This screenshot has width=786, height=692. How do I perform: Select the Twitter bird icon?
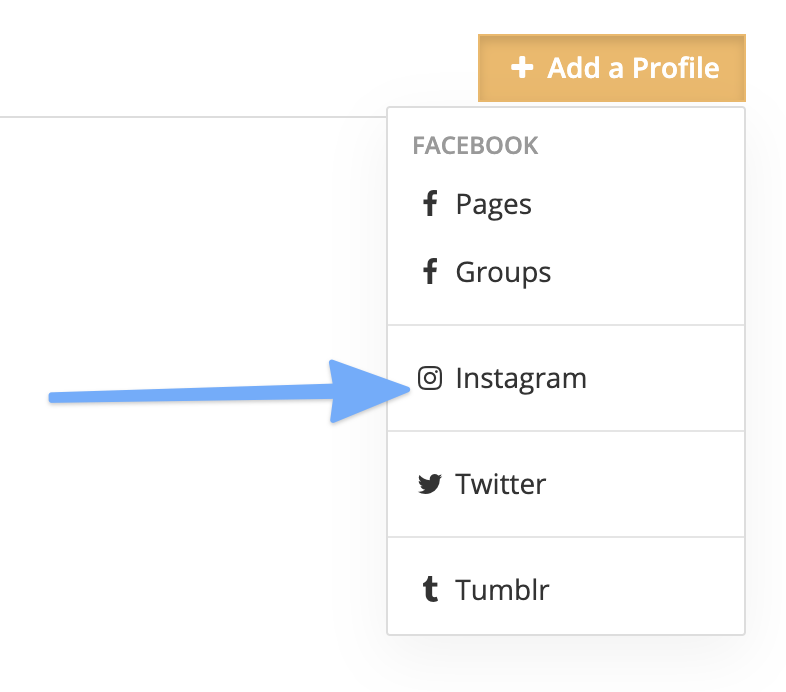click(430, 484)
